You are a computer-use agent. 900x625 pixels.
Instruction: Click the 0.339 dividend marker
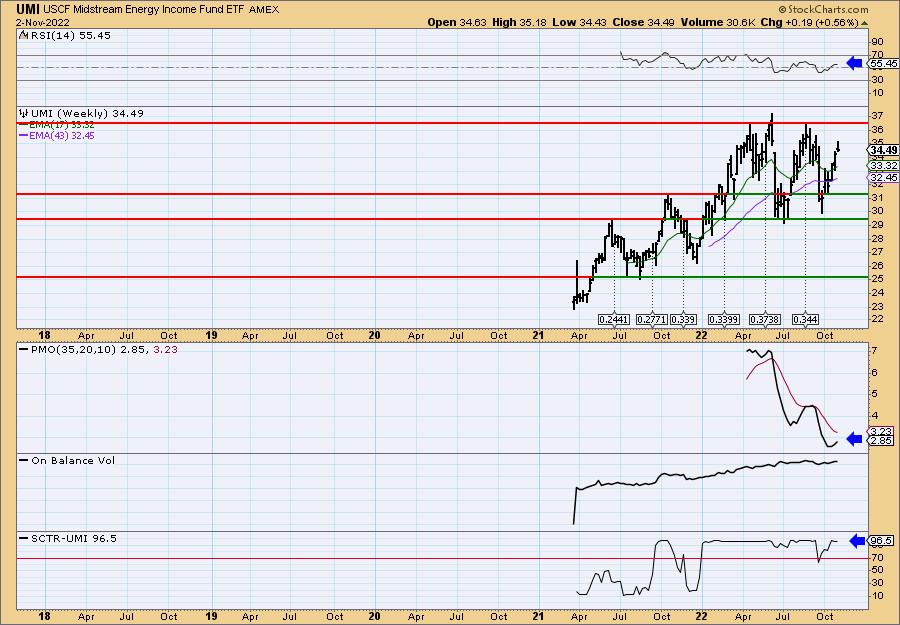683,319
